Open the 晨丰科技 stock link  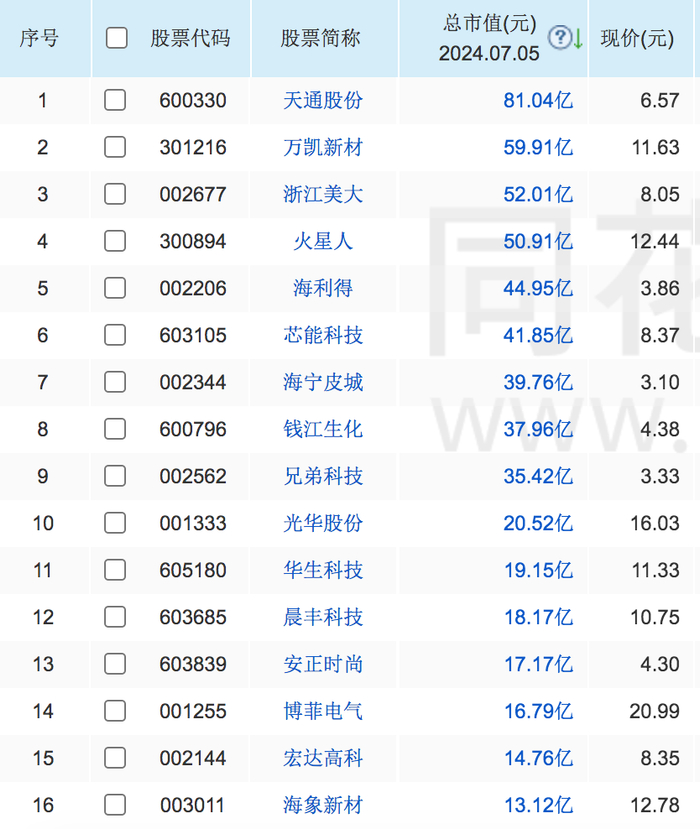tap(323, 617)
